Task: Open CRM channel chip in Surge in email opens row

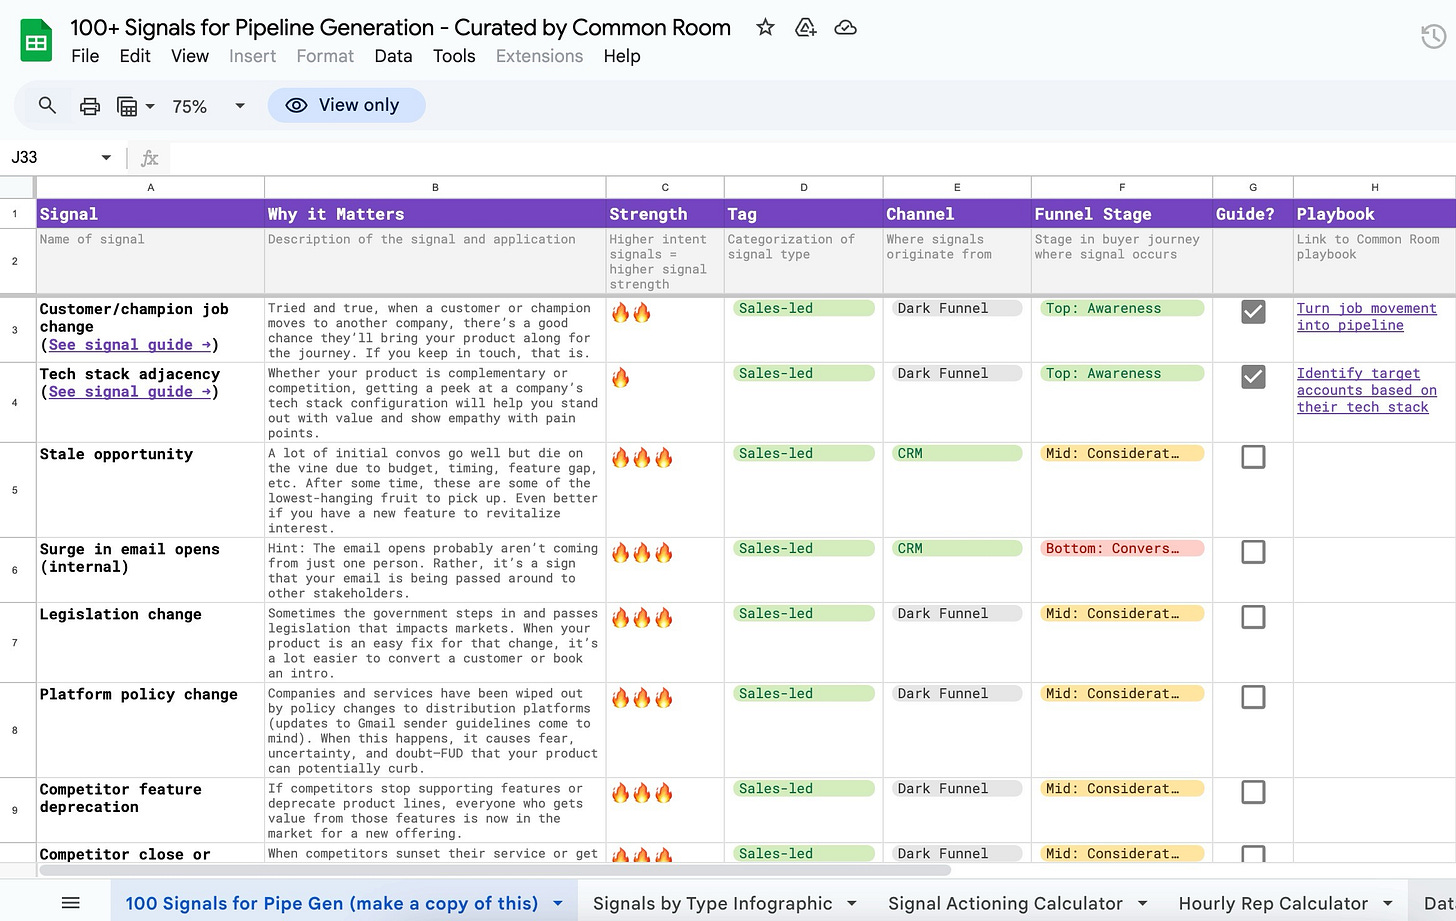Action: (957, 548)
